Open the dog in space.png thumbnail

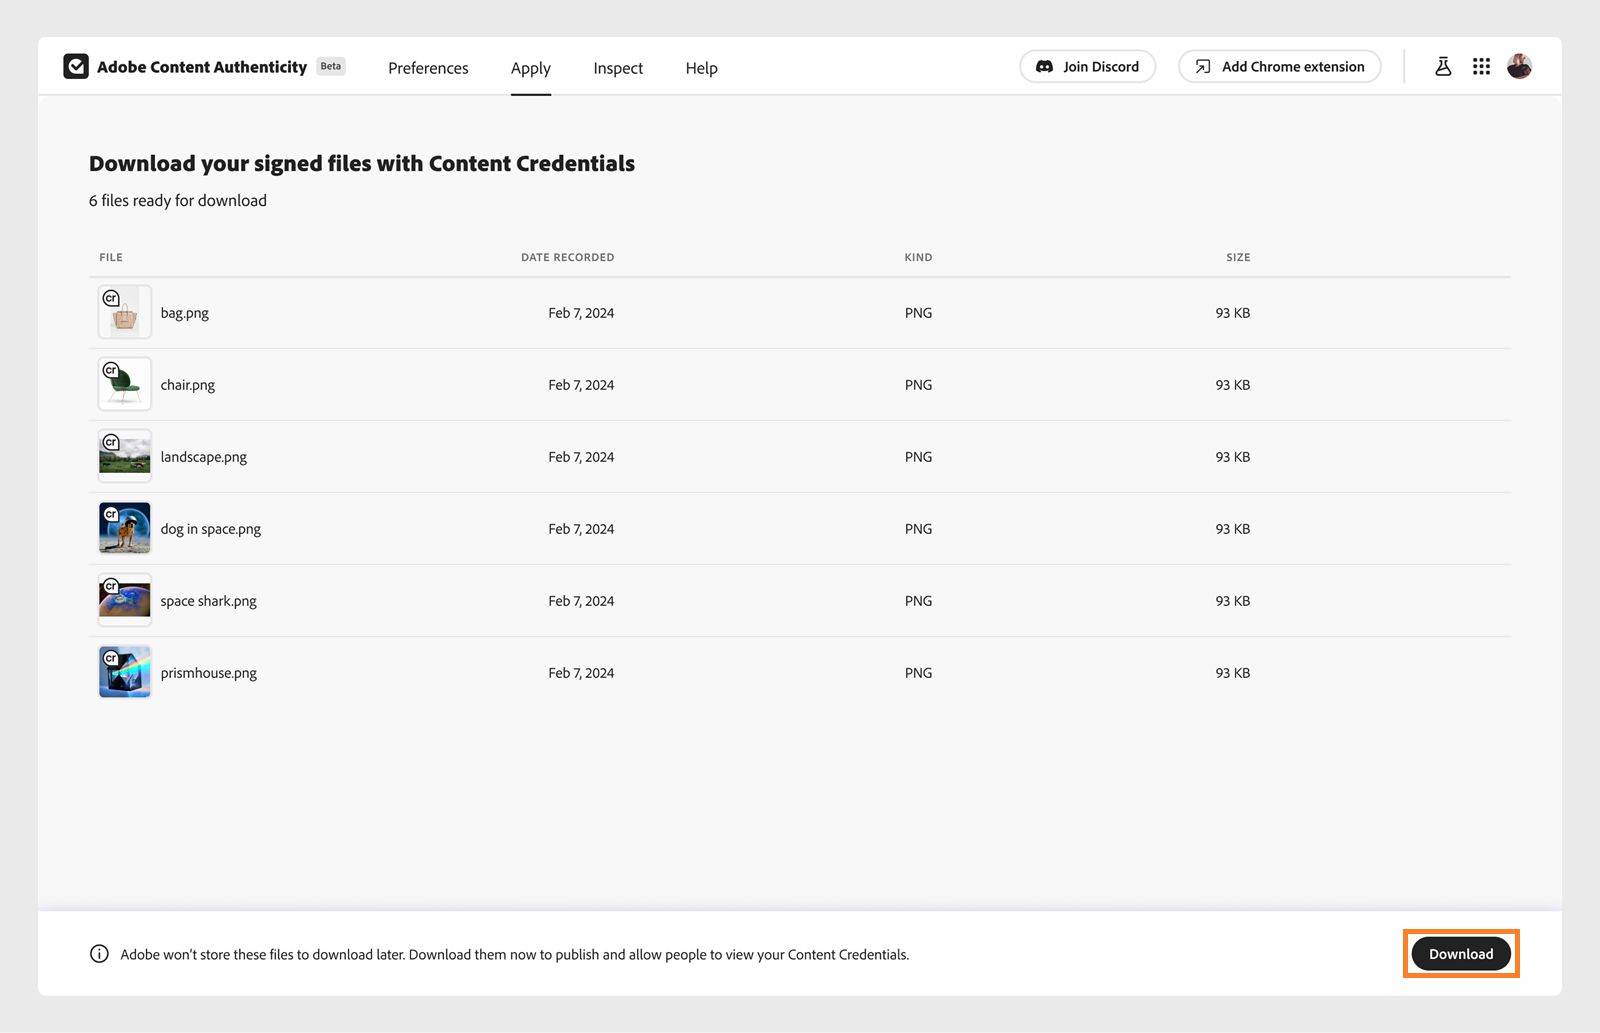pyautogui.click(x=124, y=528)
